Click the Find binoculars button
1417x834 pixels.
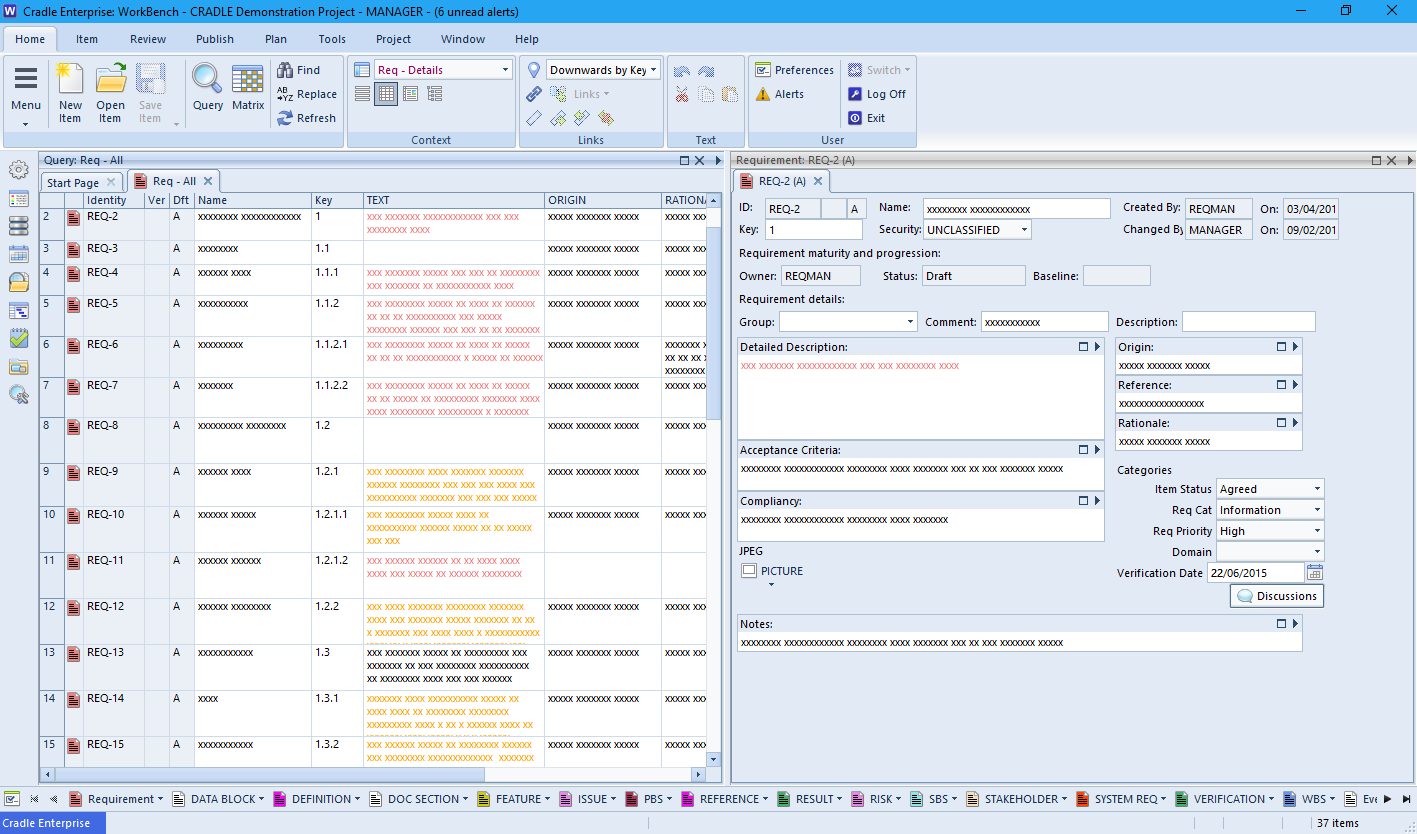[299, 70]
